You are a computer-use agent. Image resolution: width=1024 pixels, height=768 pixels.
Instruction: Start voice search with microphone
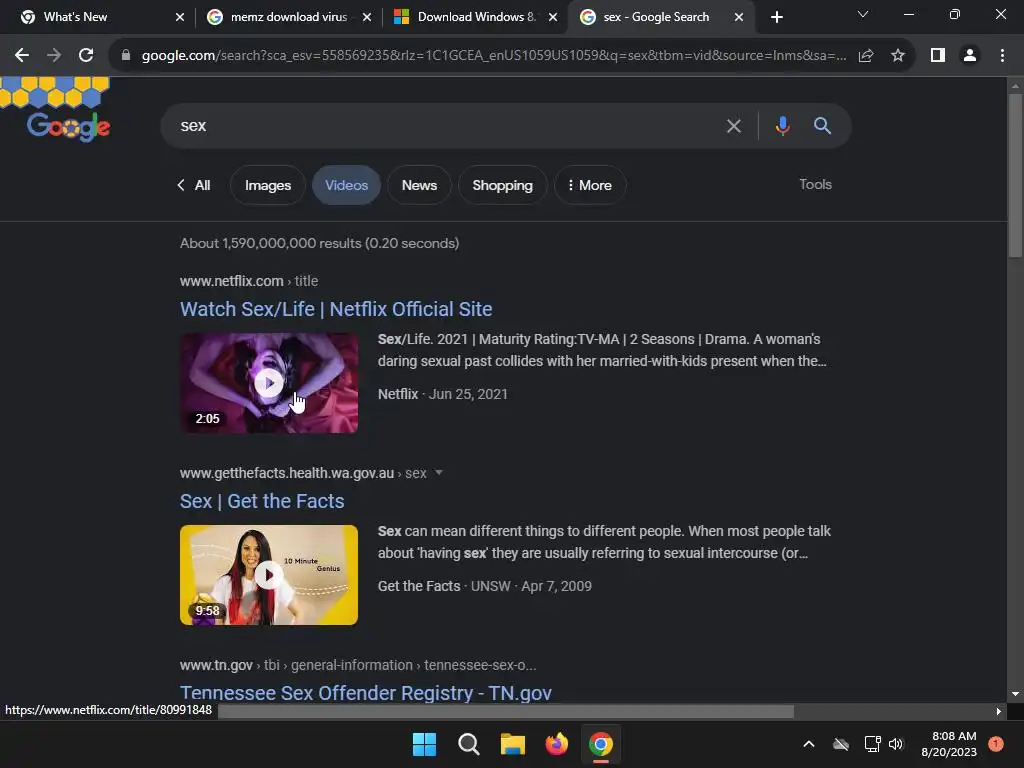(x=782, y=125)
